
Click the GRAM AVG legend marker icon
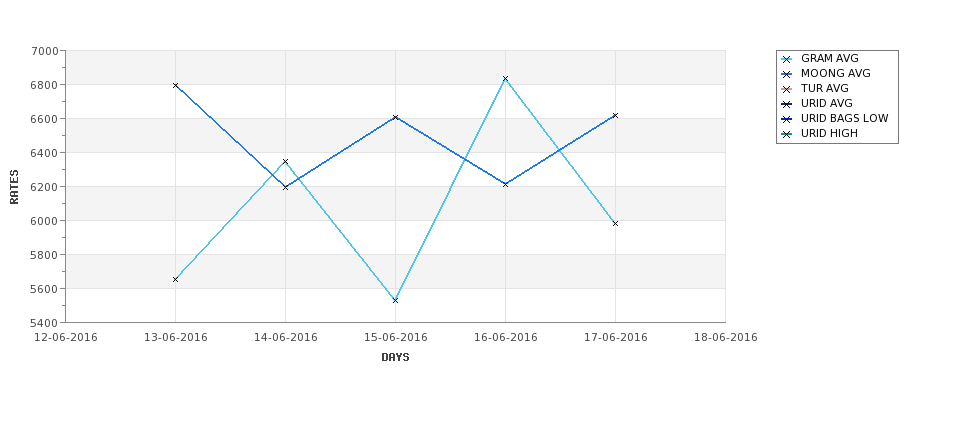787,59
